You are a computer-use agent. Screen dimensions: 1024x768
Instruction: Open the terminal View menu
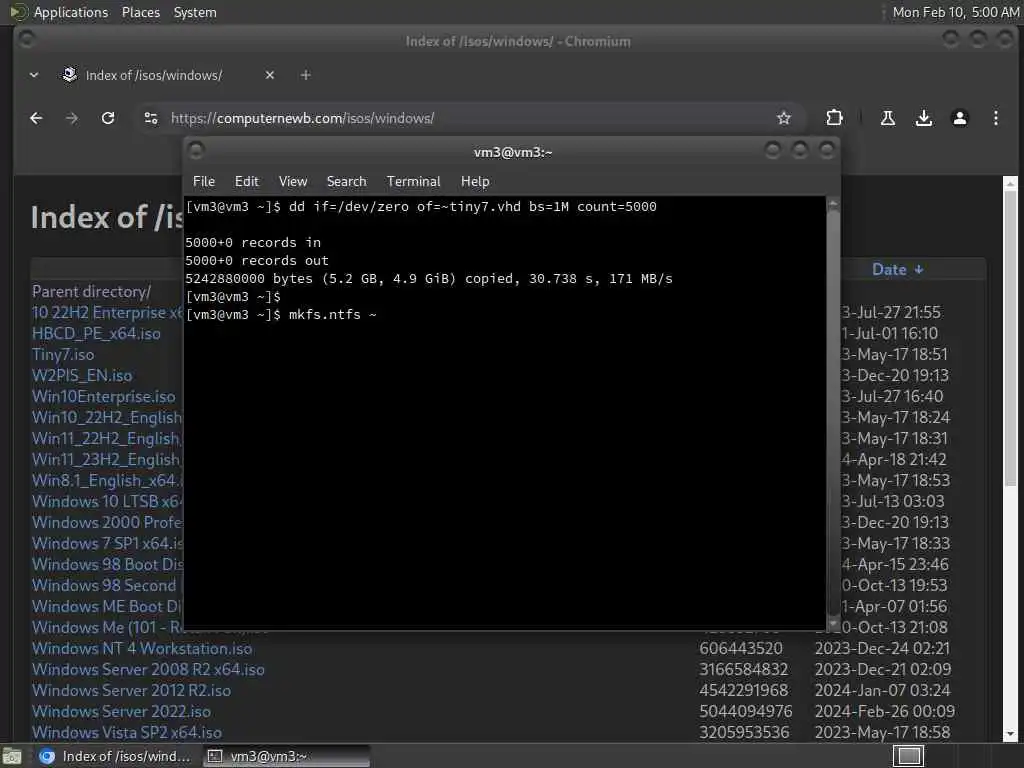[293, 182]
